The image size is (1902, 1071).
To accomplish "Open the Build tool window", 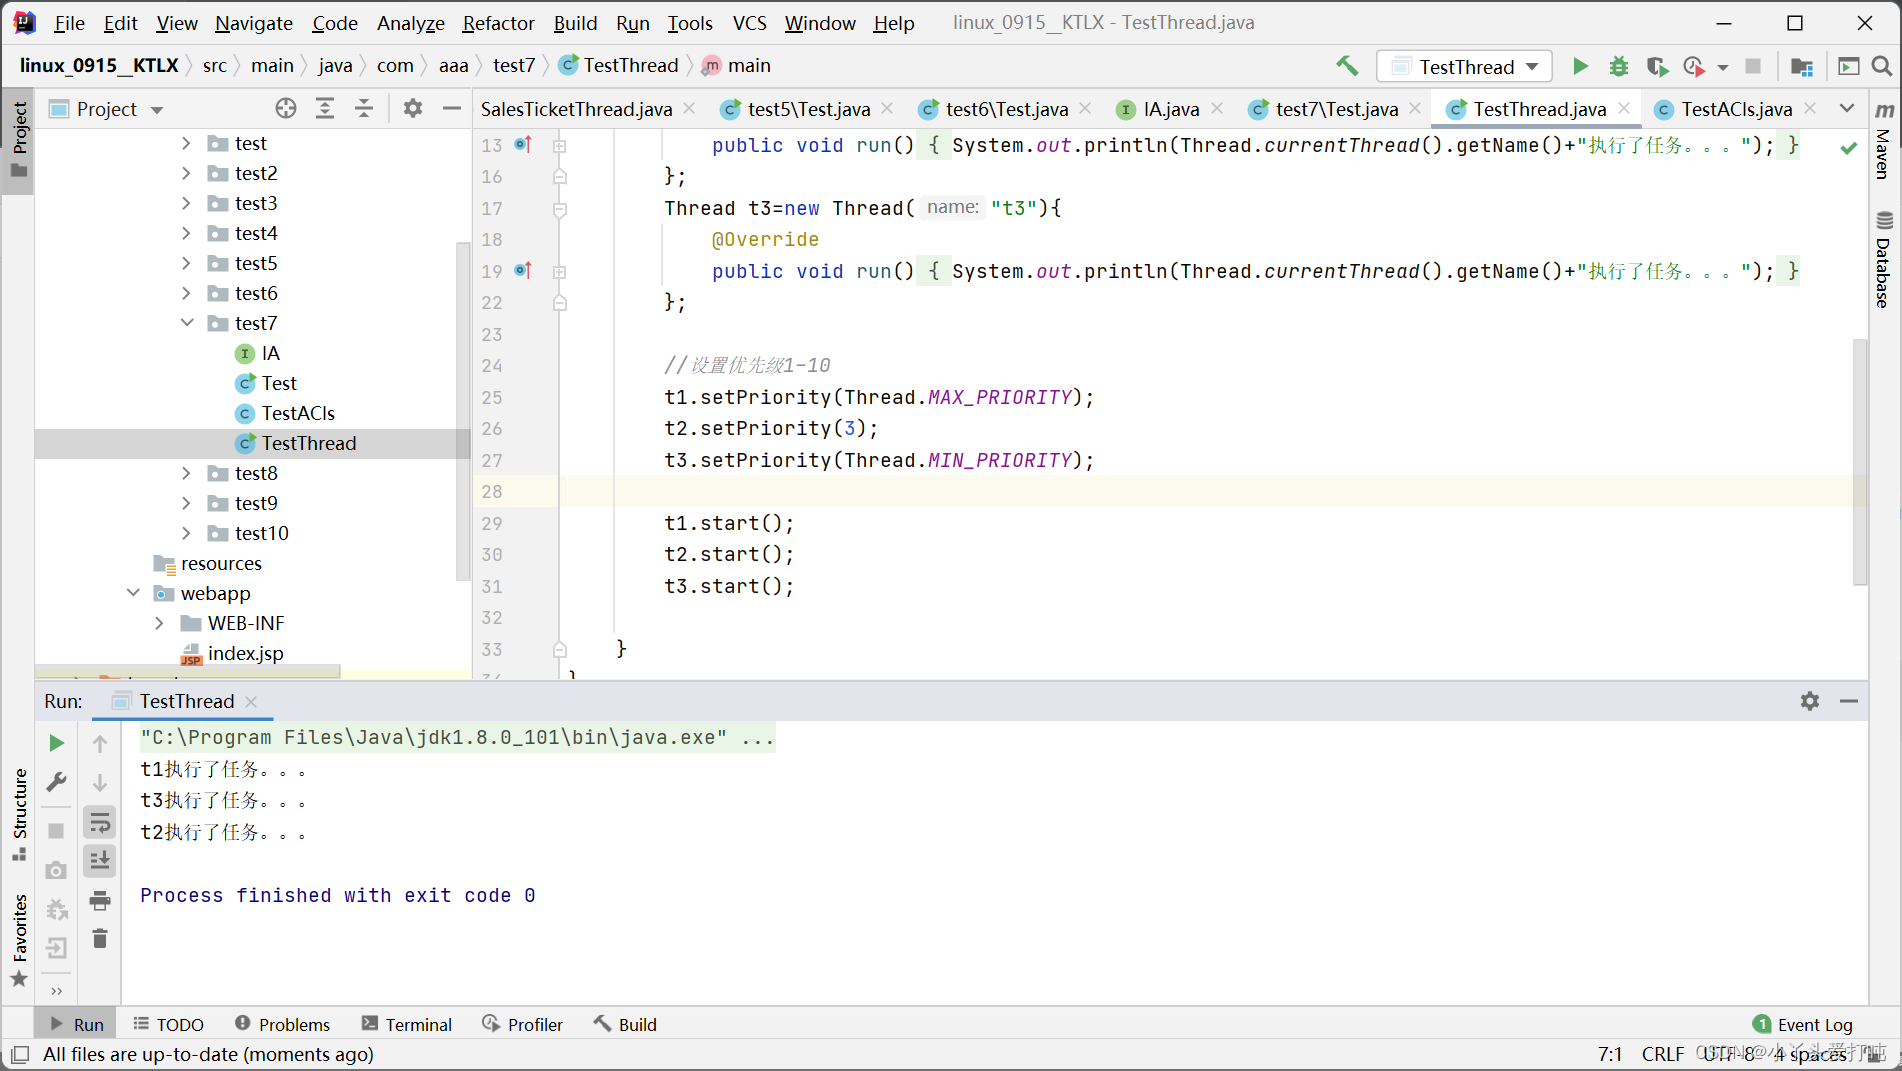I will click(625, 1024).
